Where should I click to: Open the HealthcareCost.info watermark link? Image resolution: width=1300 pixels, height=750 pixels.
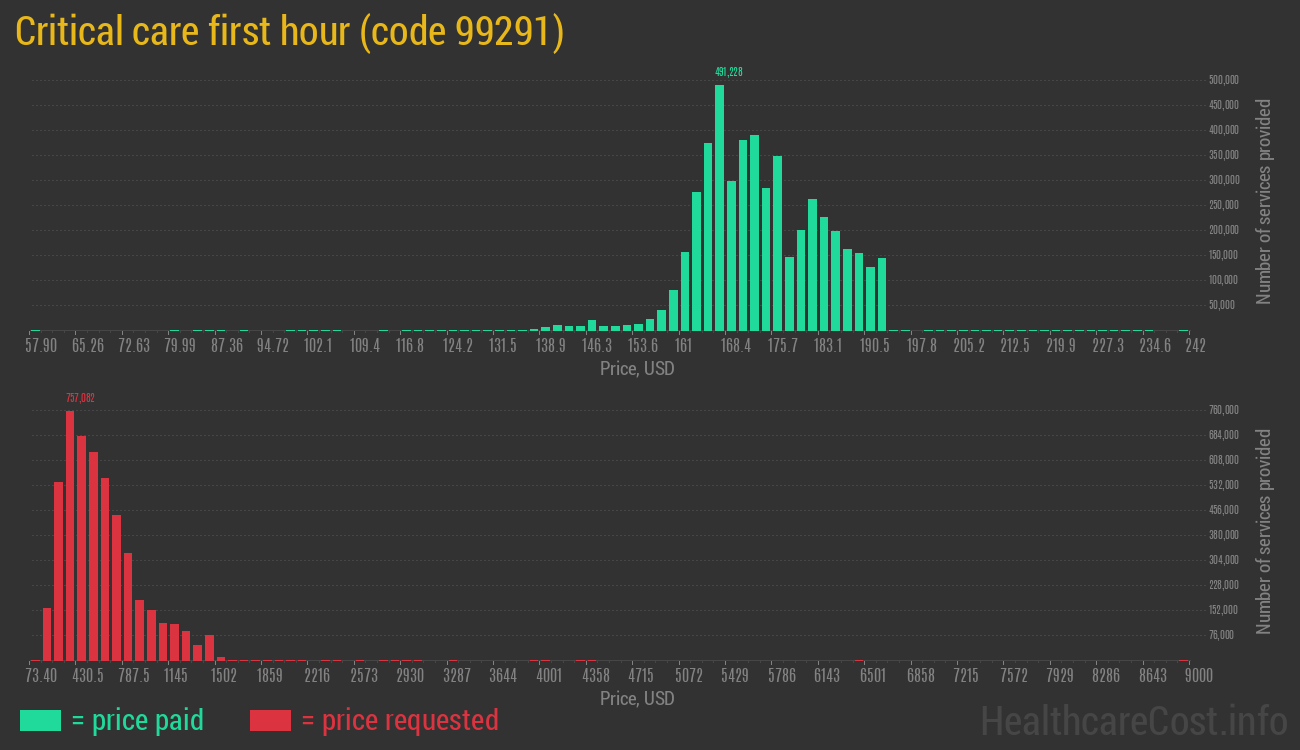(1133, 720)
